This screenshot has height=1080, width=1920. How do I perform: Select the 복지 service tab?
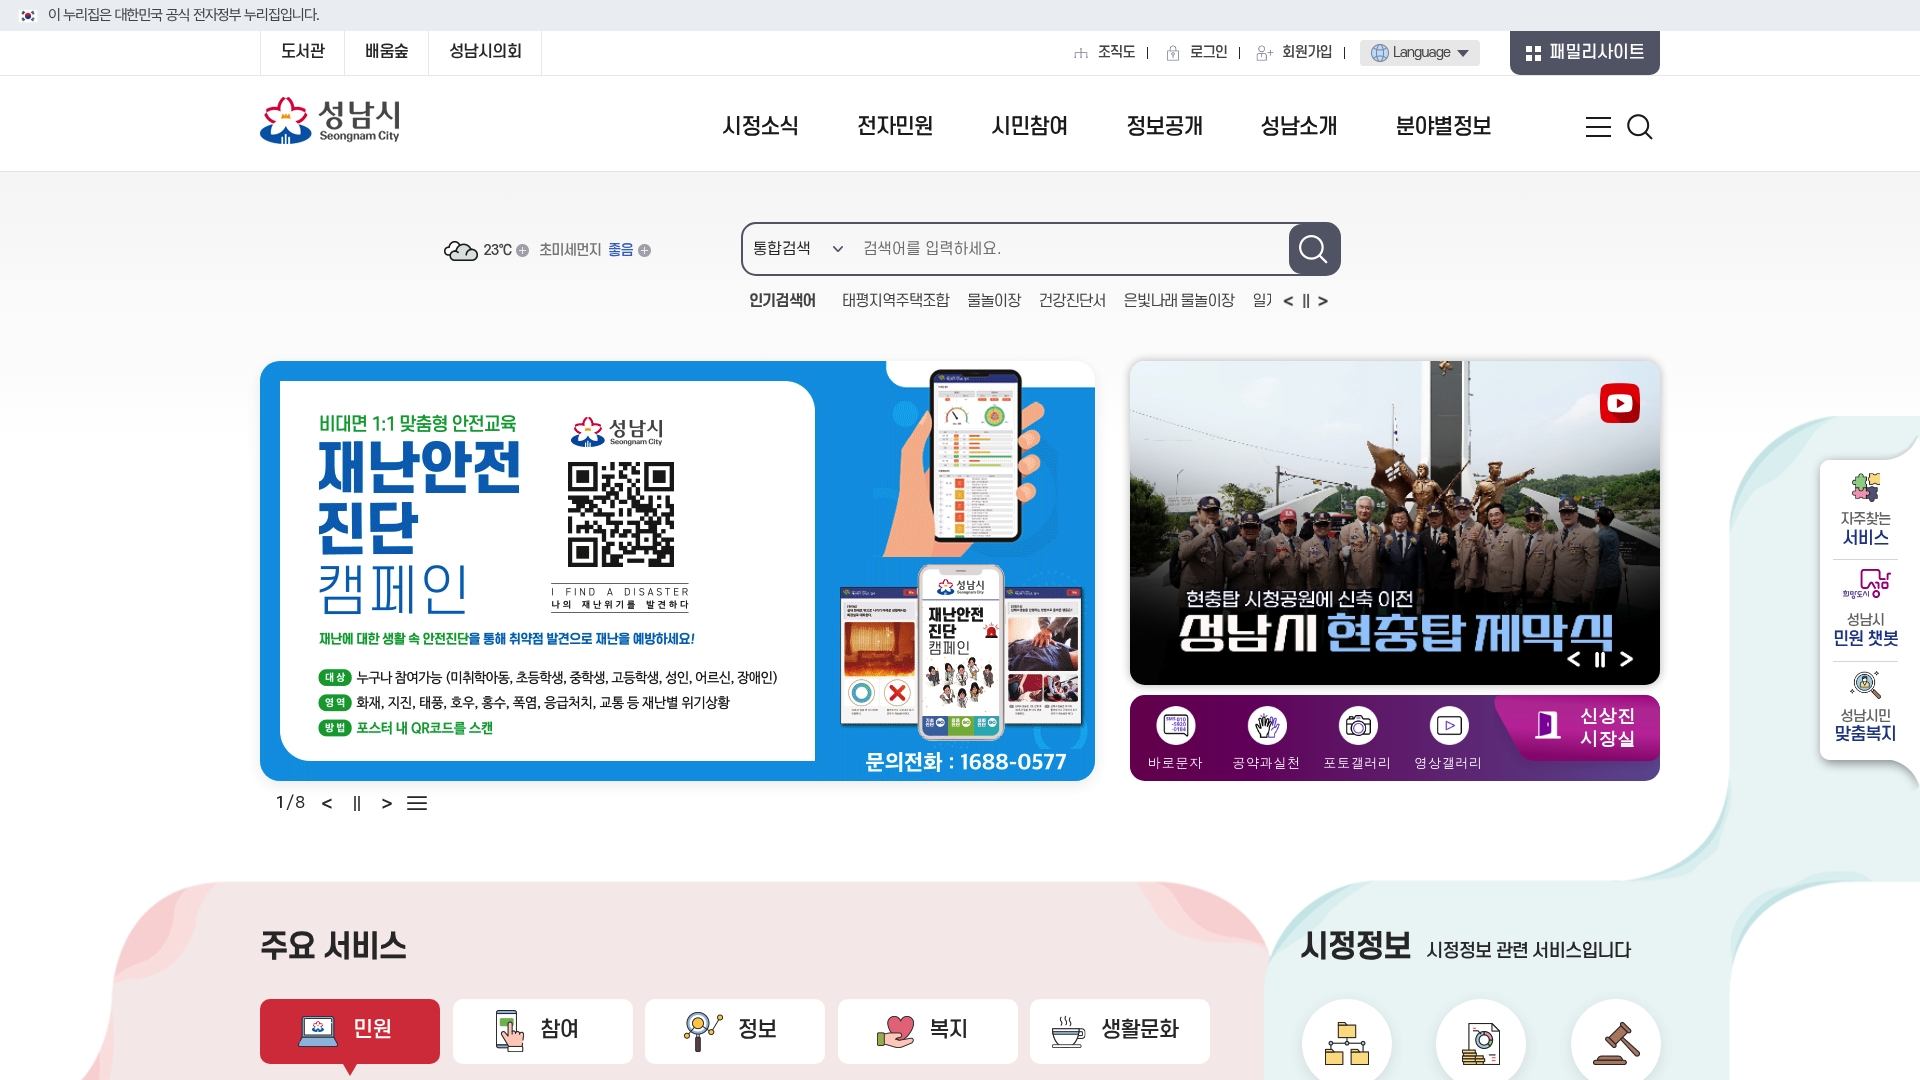(928, 1031)
